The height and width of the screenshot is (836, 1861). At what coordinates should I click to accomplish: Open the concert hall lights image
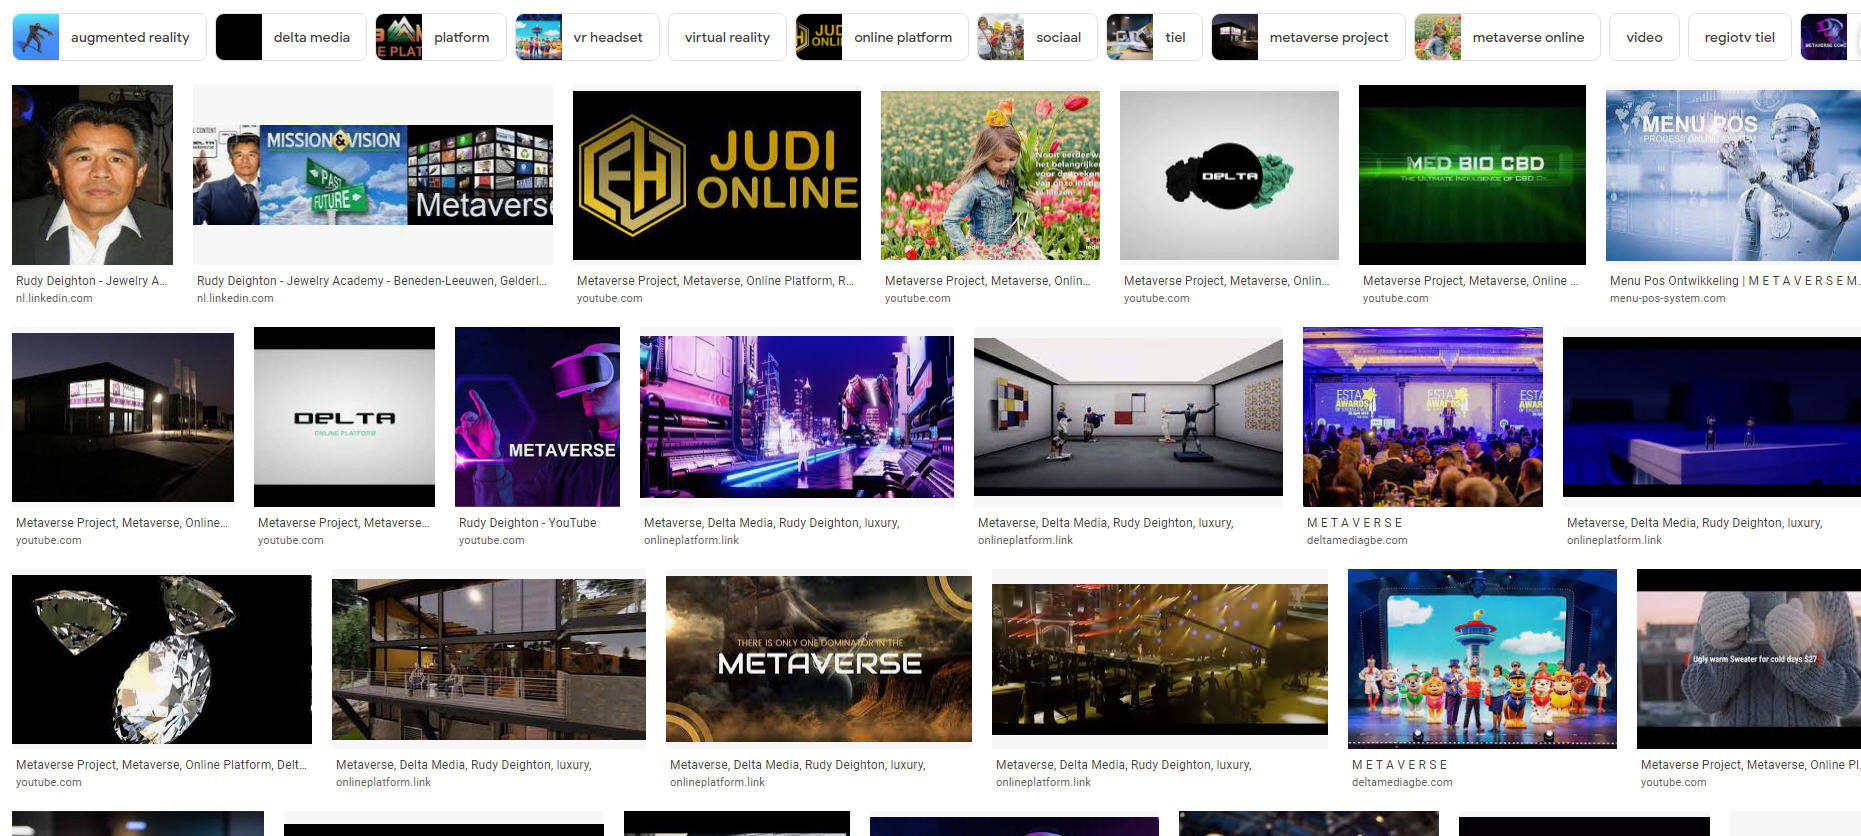click(1160, 659)
